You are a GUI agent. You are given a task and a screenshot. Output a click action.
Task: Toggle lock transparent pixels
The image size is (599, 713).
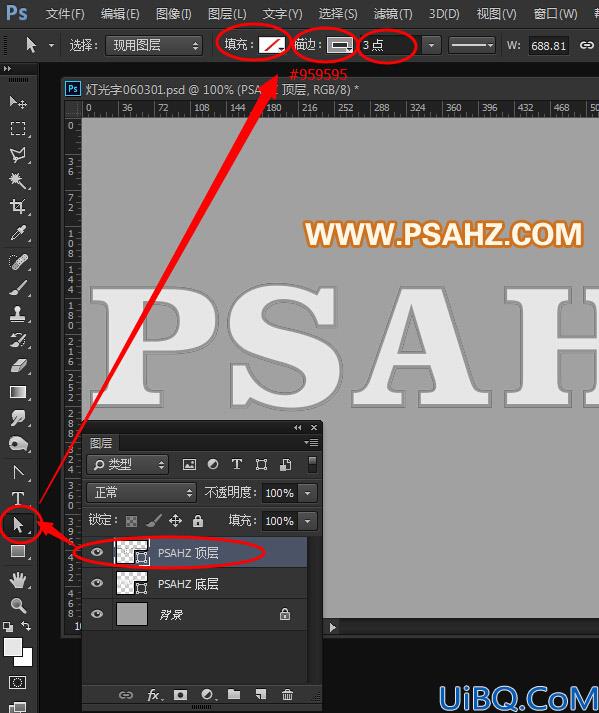coord(131,521)
